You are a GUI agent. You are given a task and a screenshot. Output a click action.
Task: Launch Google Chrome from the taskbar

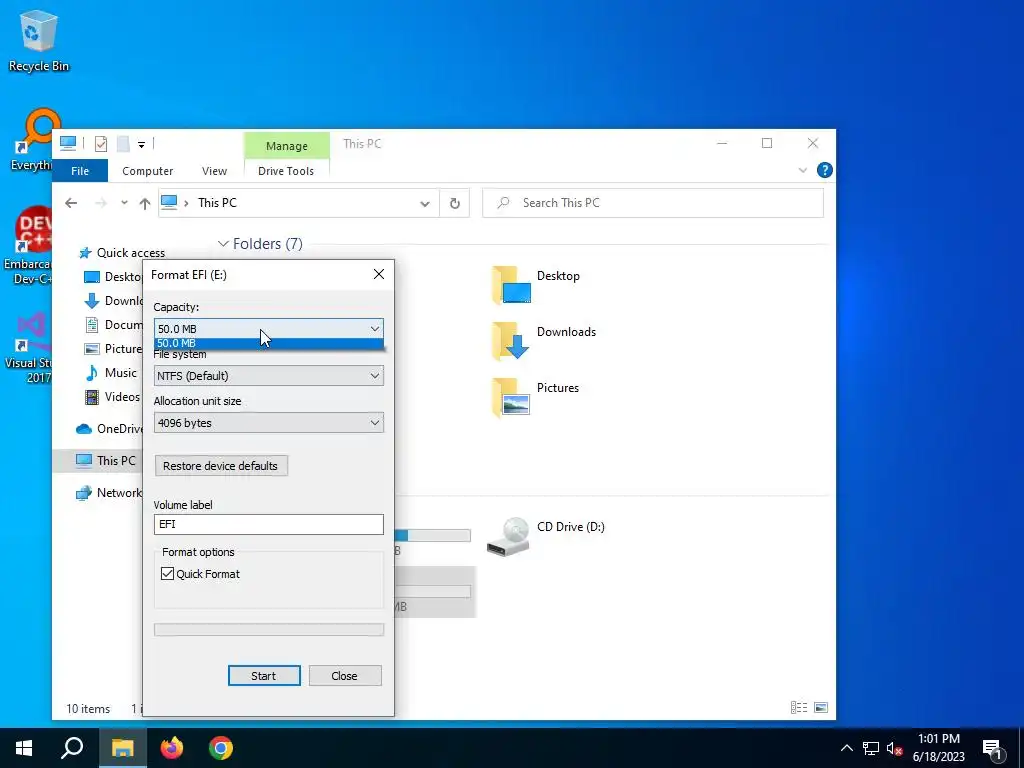(x=221, y=748)
